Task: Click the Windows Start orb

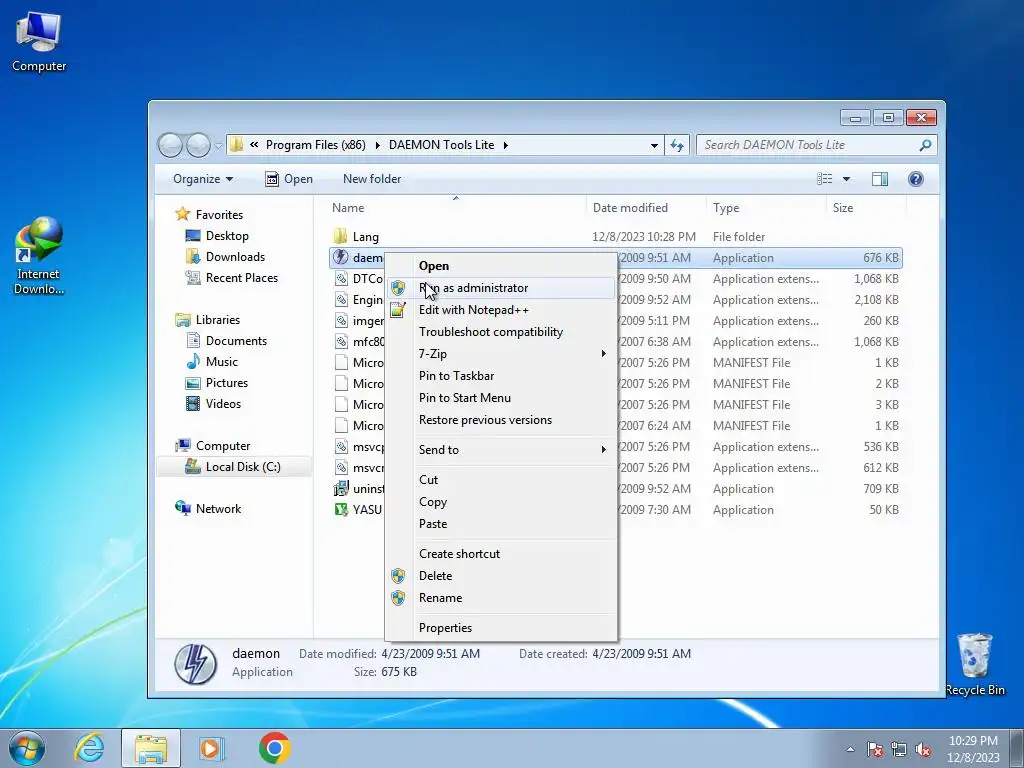Action: 27,748
